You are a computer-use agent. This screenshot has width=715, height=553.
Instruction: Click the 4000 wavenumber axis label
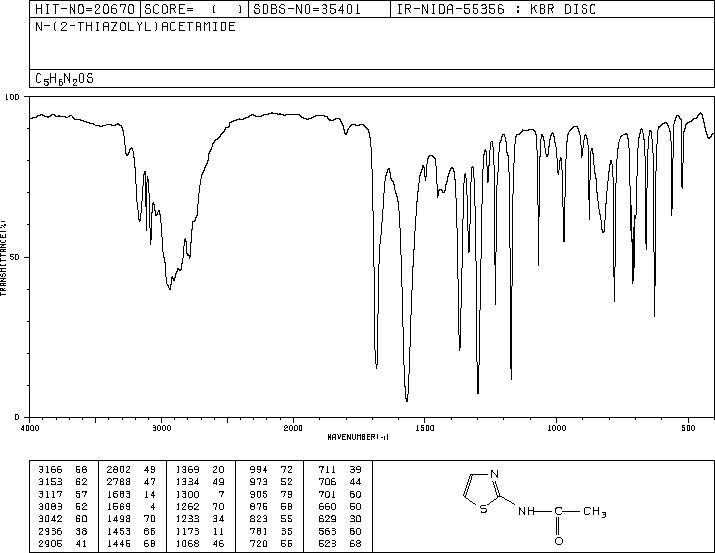tap(30, 428)
